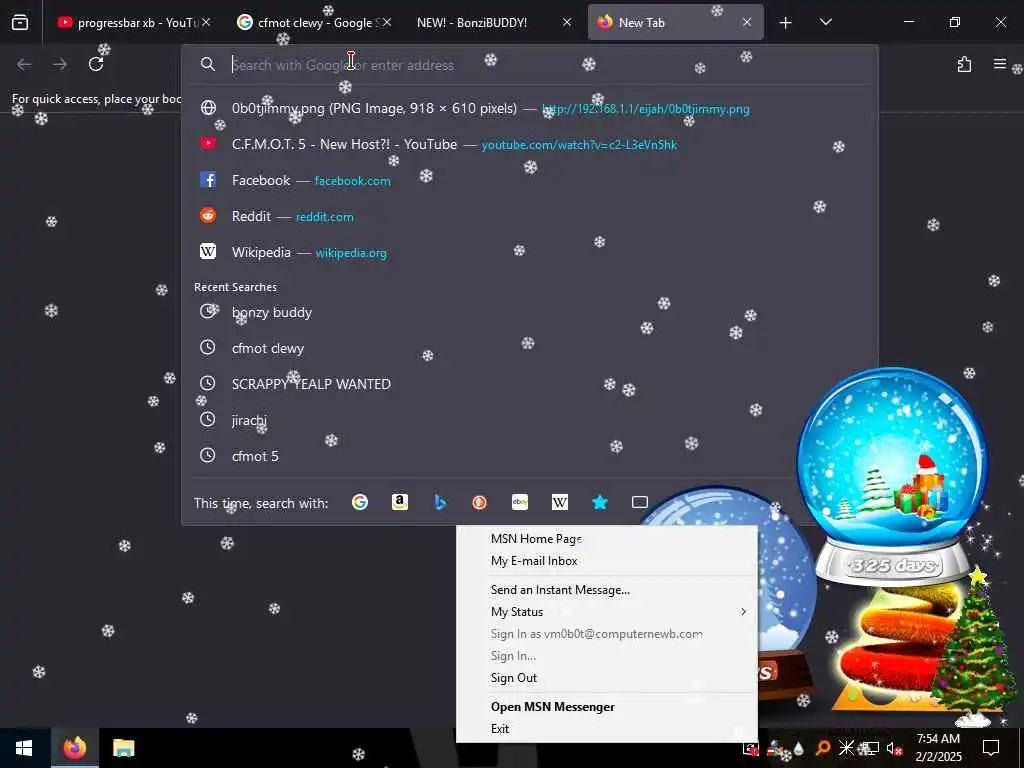This screenshot has width=1024, height=768.
Task: Open File Explorer from the taskbar
Action: click(123, 748)
